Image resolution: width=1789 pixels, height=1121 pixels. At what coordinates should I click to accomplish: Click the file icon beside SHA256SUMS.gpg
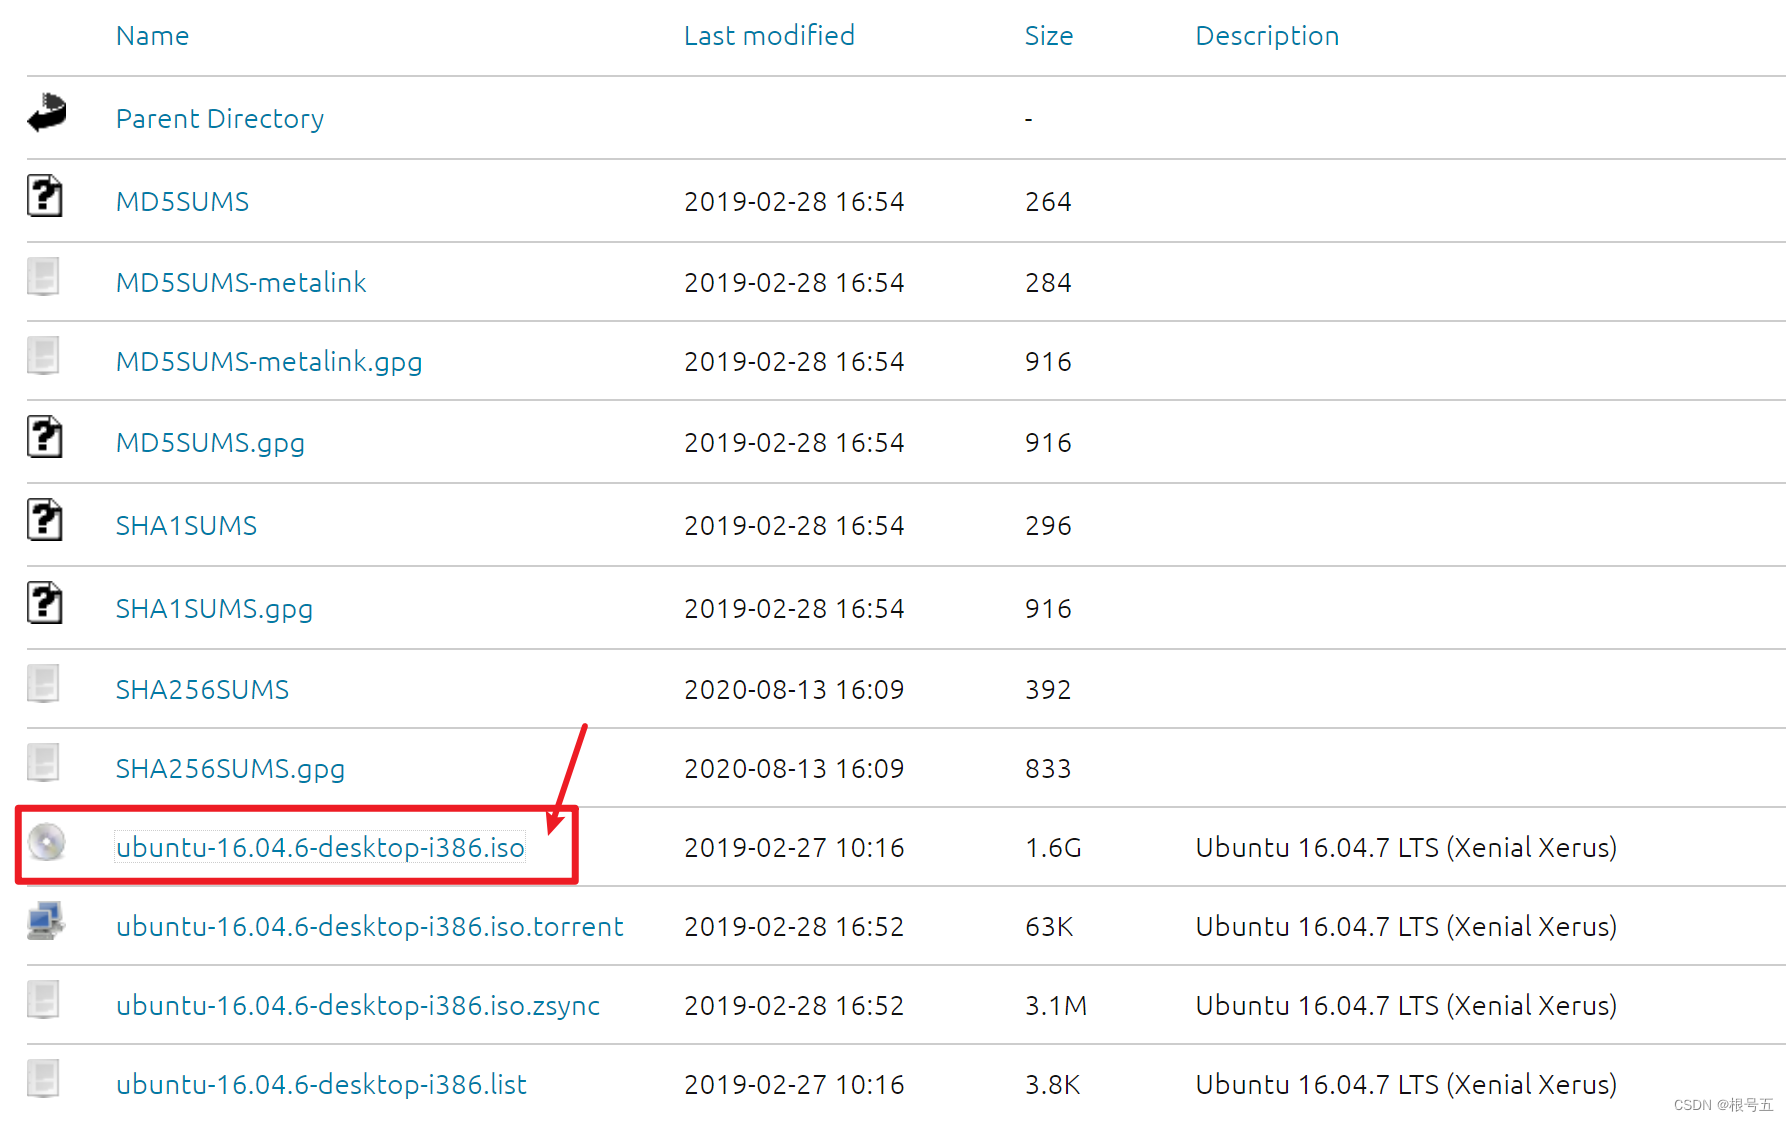43,763
